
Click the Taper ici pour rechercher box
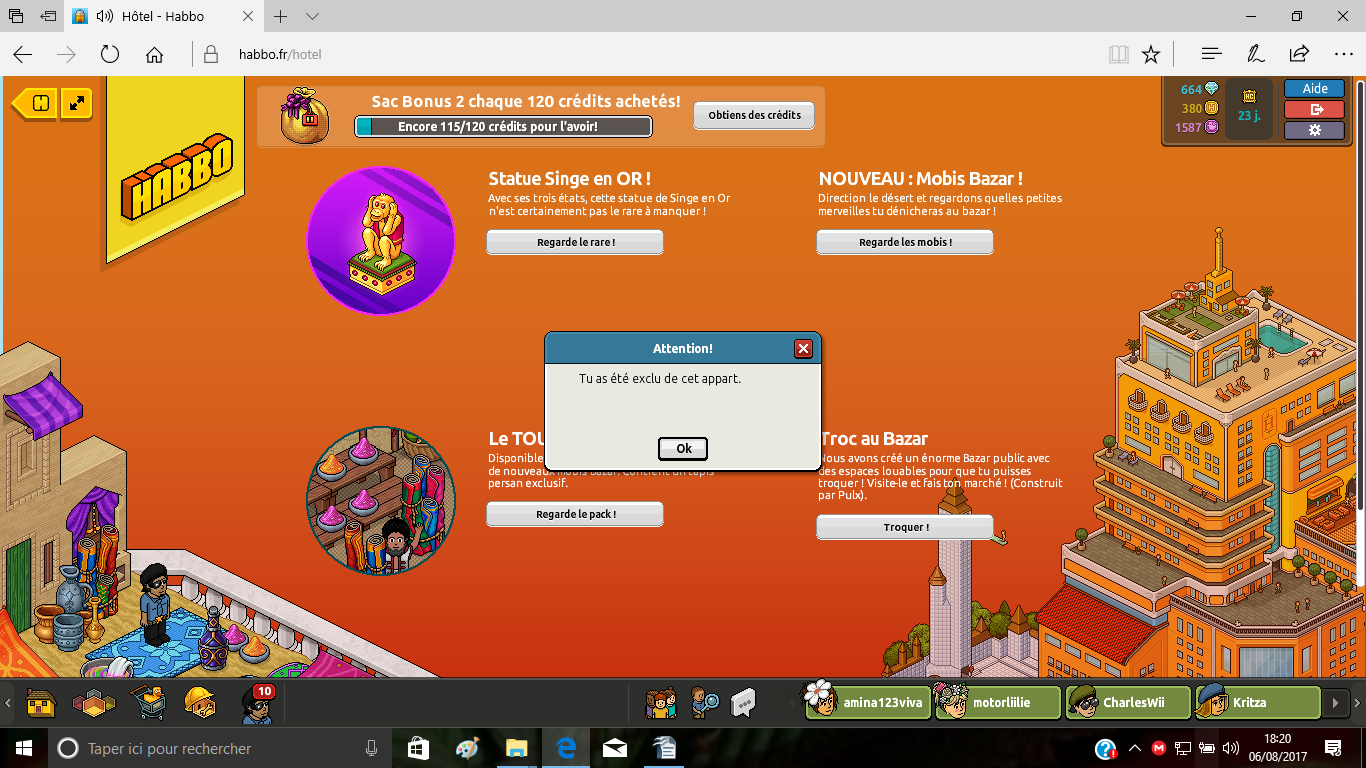click(x=221, y=748)
